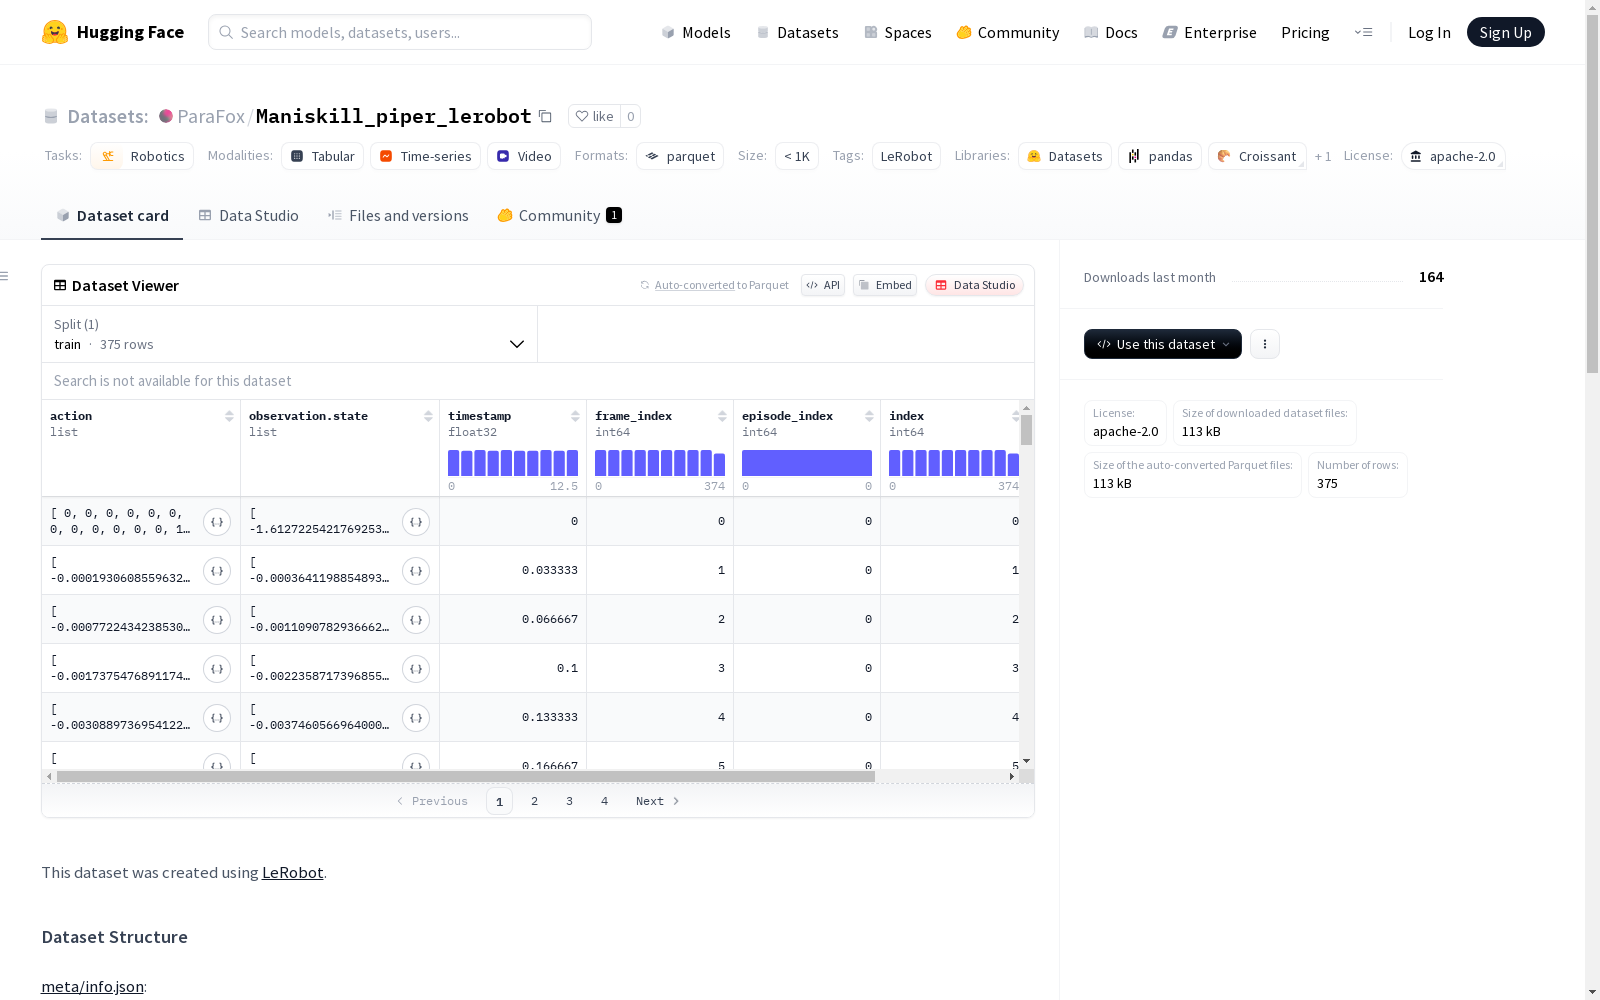Click the frame_index histogram bars

tap(660, 463)
